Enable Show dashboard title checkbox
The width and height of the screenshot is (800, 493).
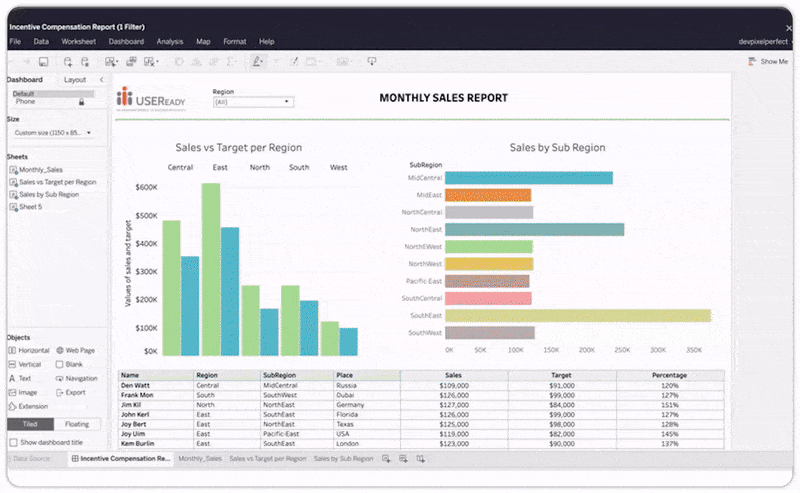pyautogui.click(x=13, y=442)
